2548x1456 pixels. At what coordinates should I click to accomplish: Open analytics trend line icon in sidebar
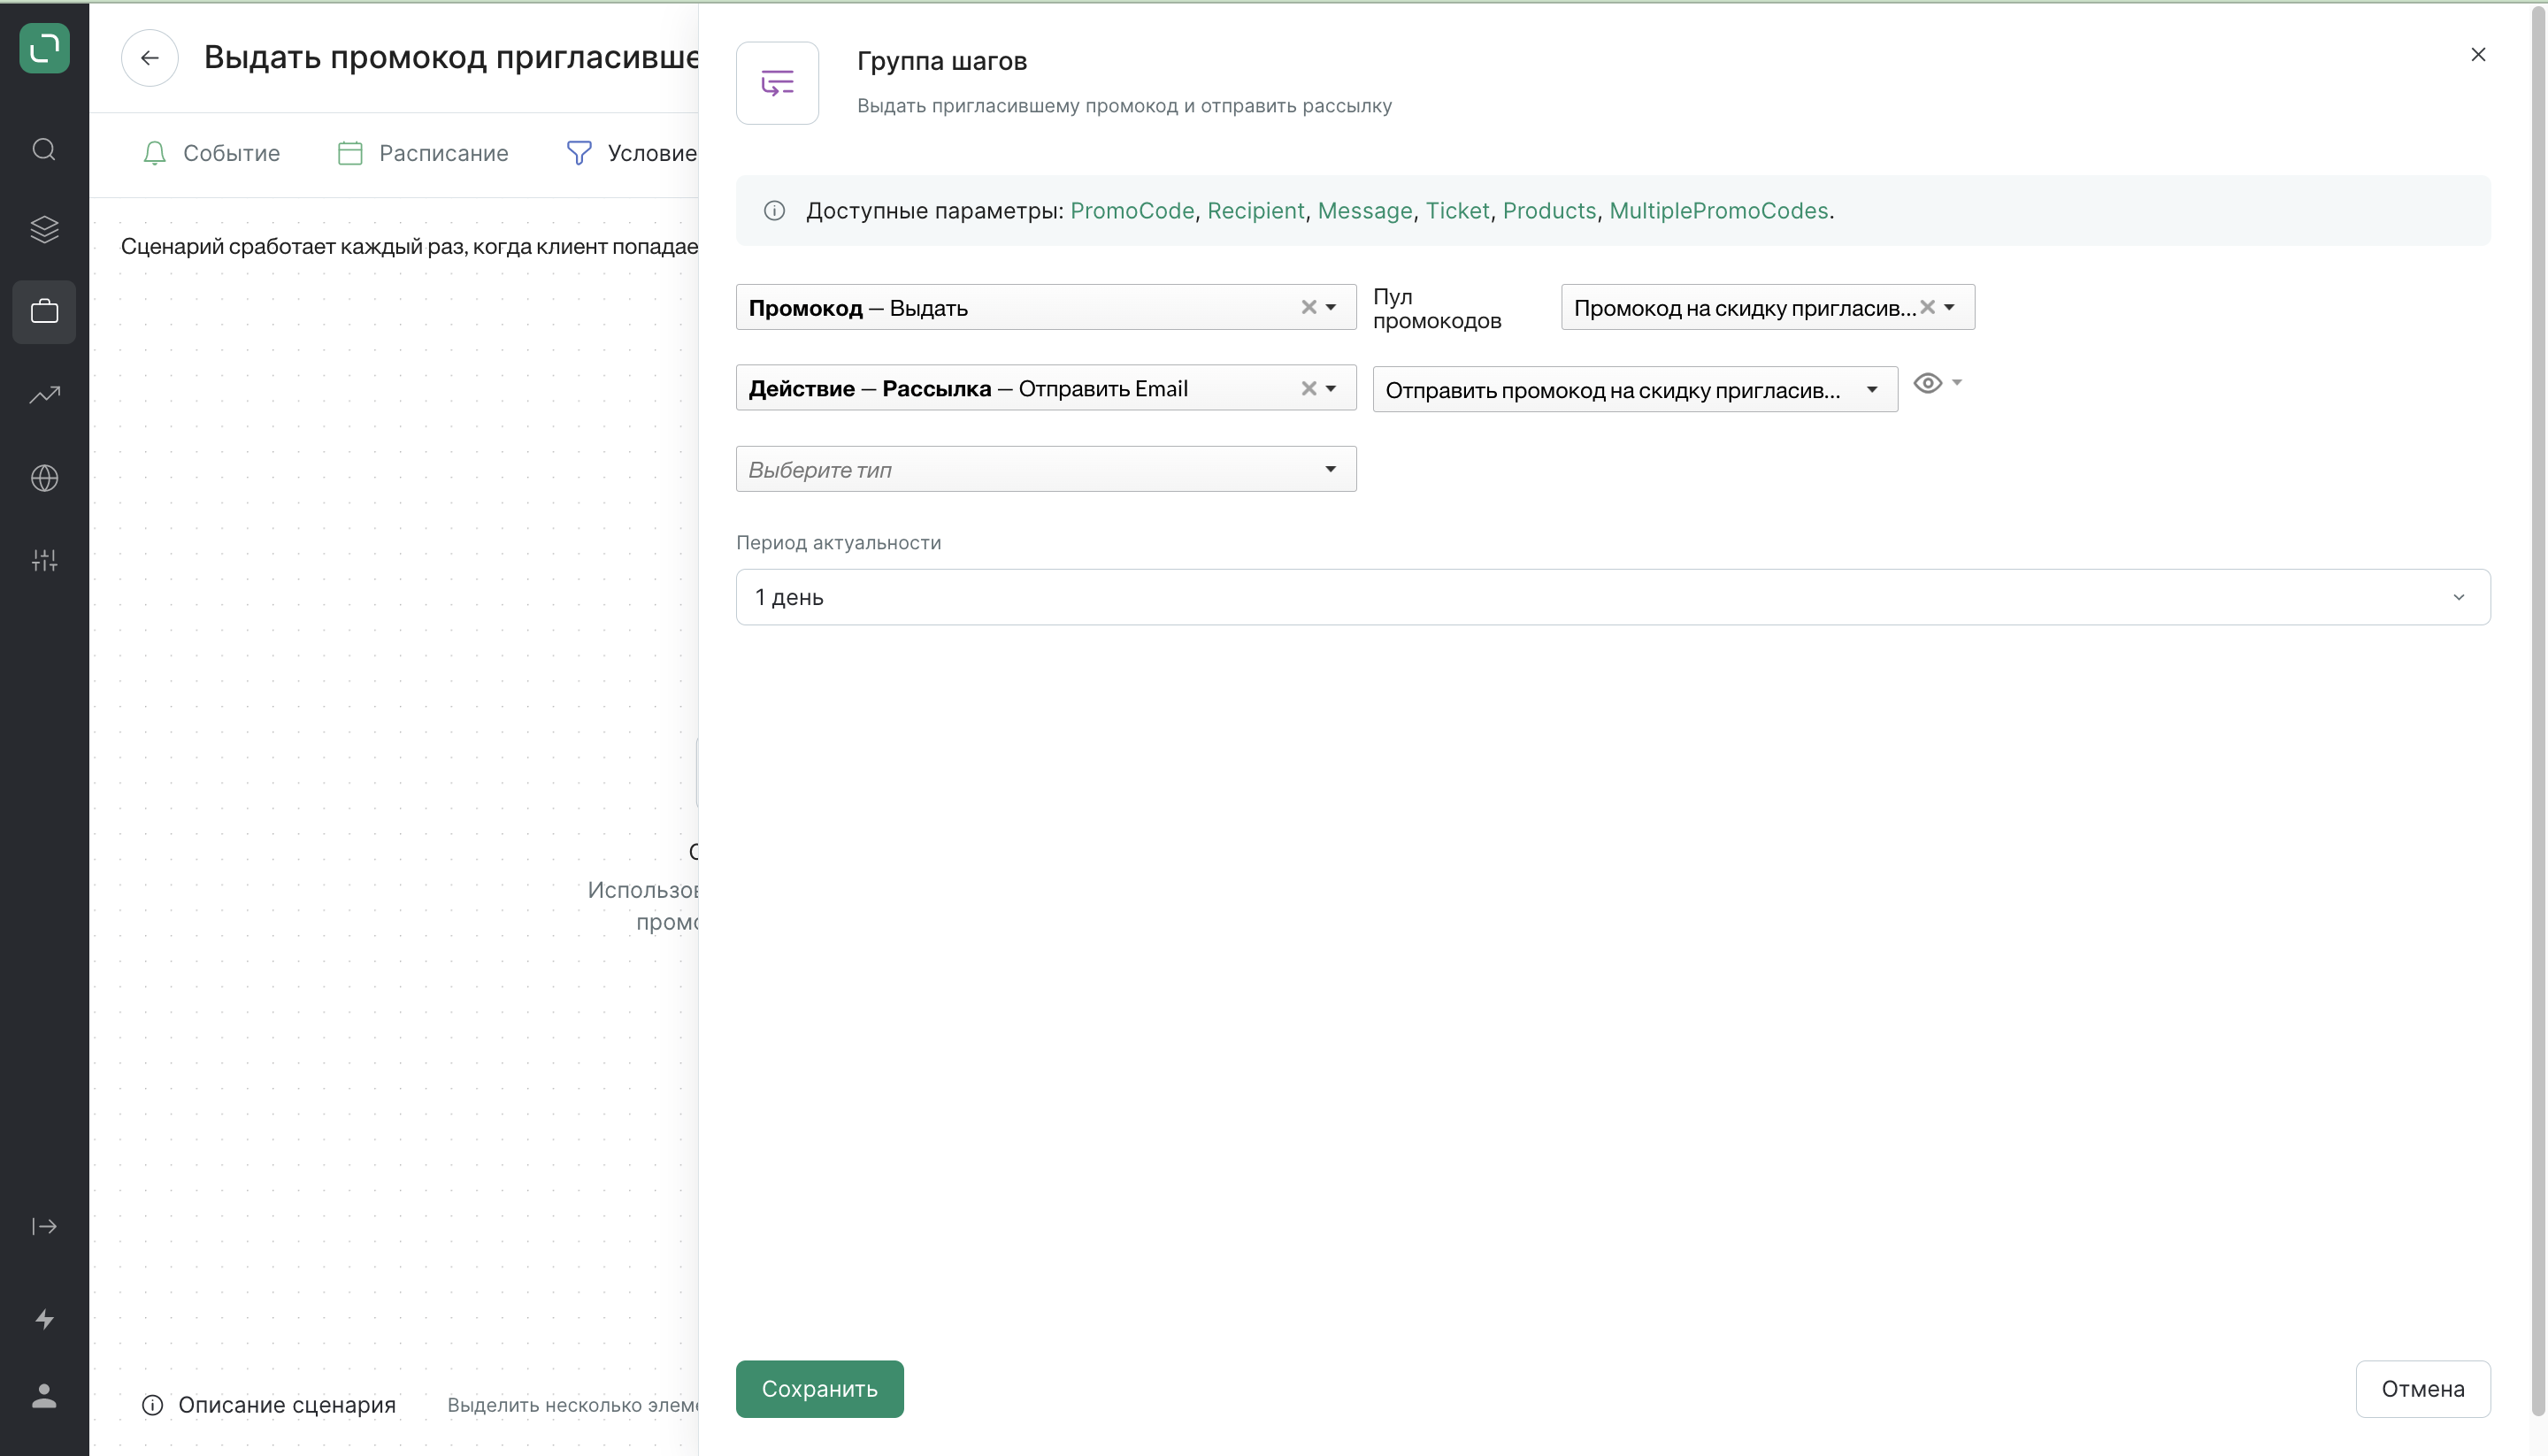tap(44, 394)
